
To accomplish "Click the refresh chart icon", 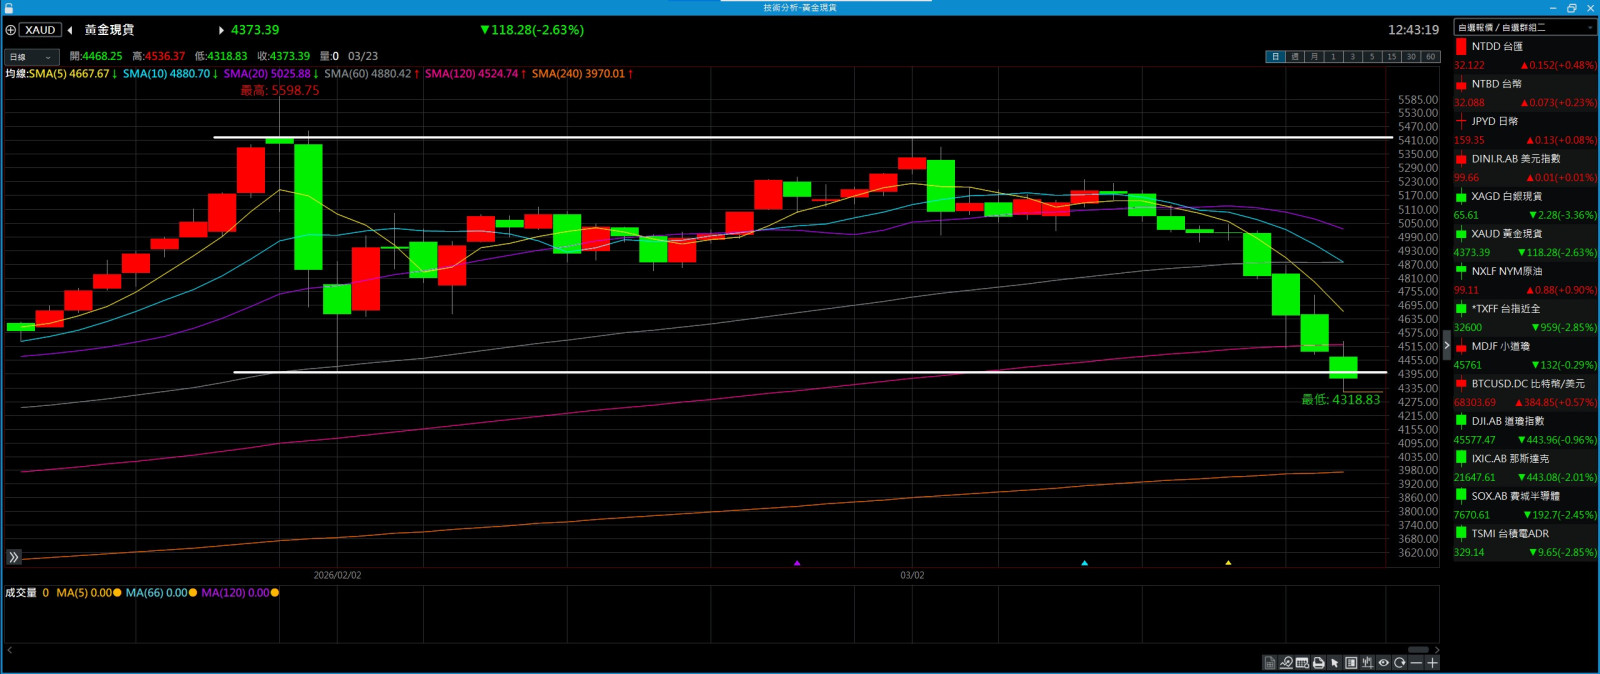I will point(1400,663).
